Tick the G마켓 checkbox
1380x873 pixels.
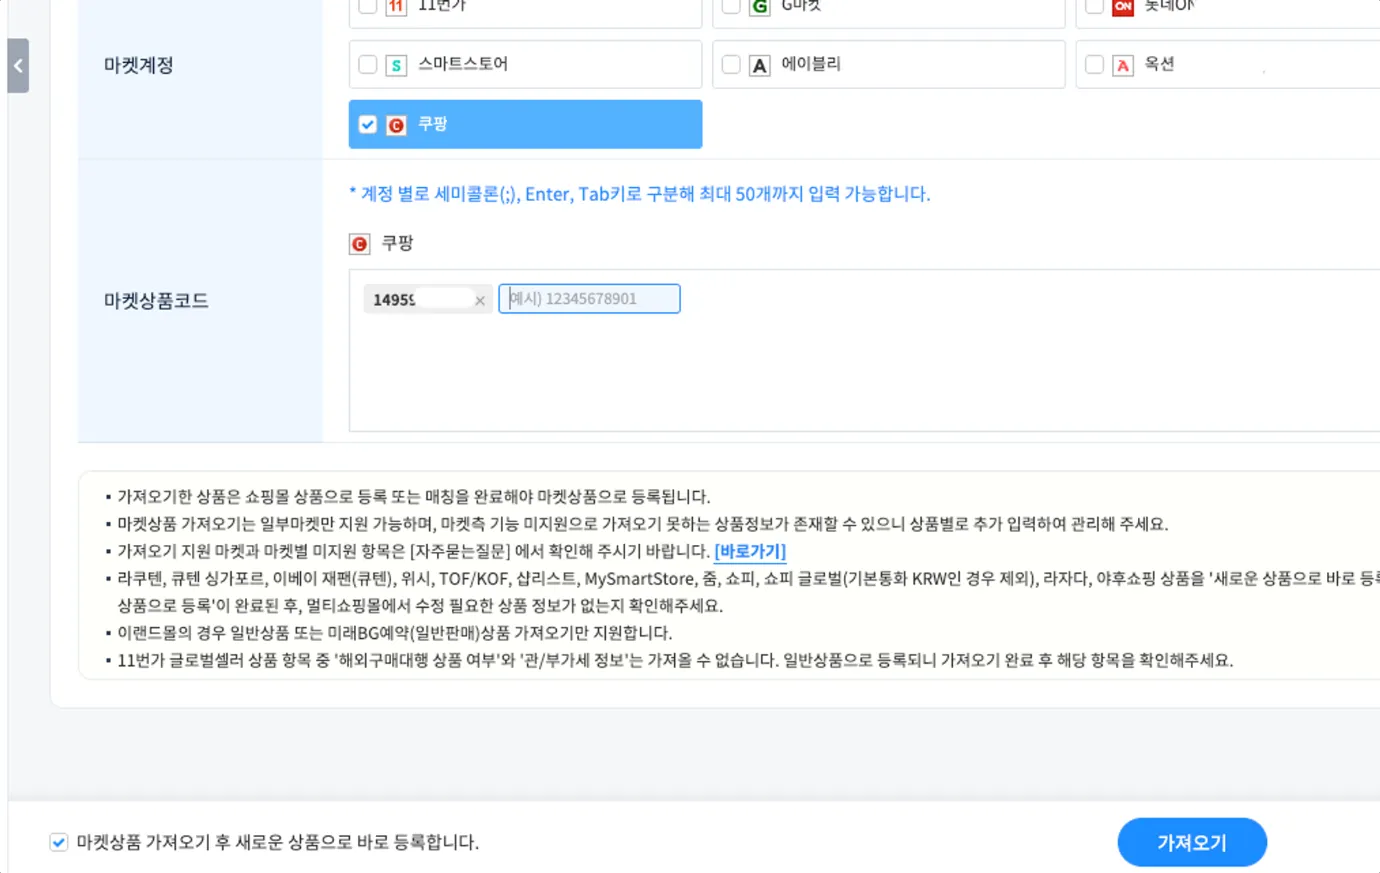tap(731, 6)
